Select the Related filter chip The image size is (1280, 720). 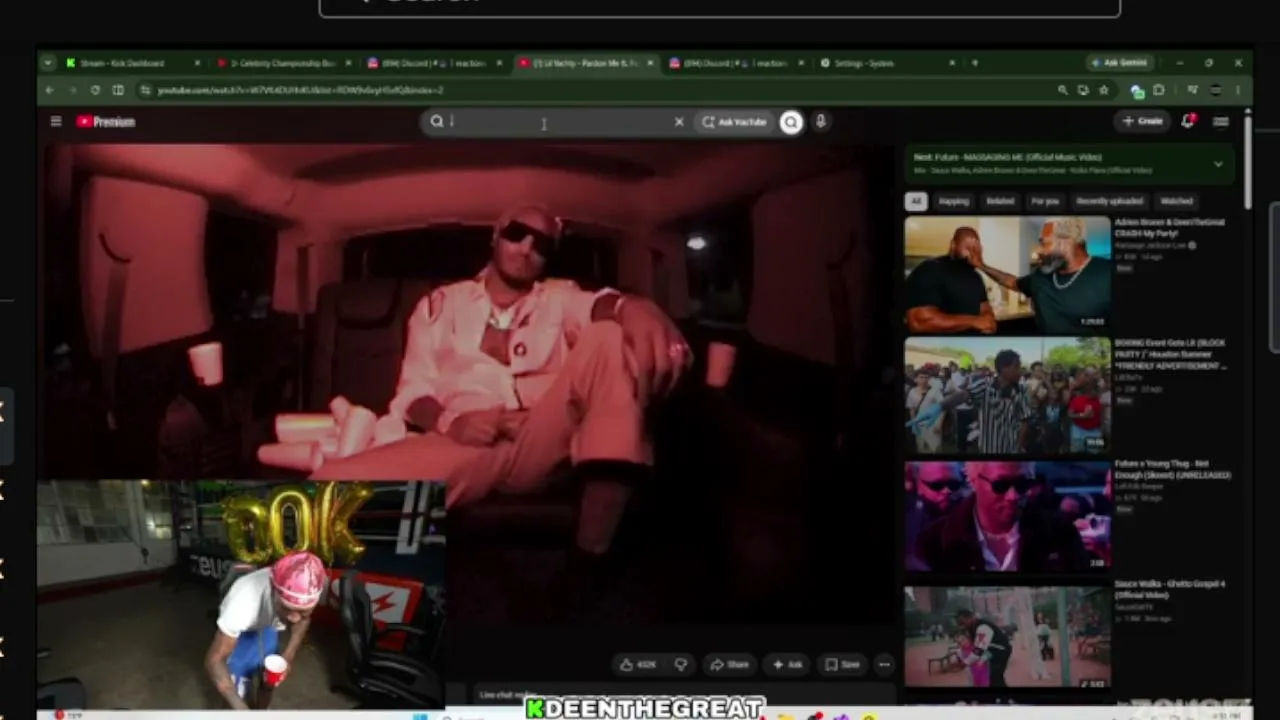1000,201
